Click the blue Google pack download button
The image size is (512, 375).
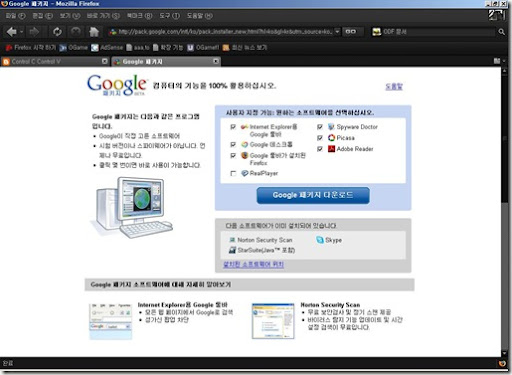pyautogui.click(x=313, y=195)
